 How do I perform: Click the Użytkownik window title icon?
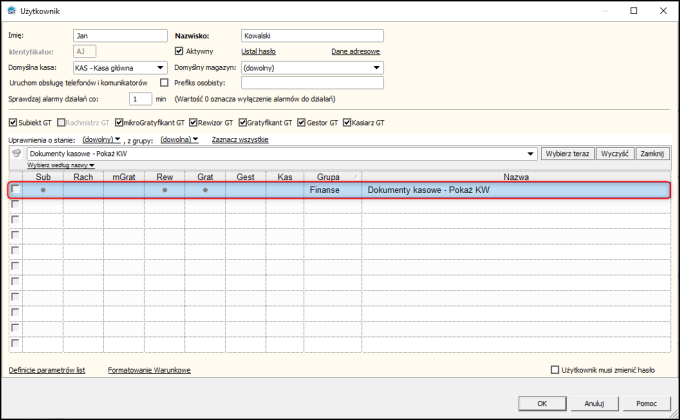point(12,11)
